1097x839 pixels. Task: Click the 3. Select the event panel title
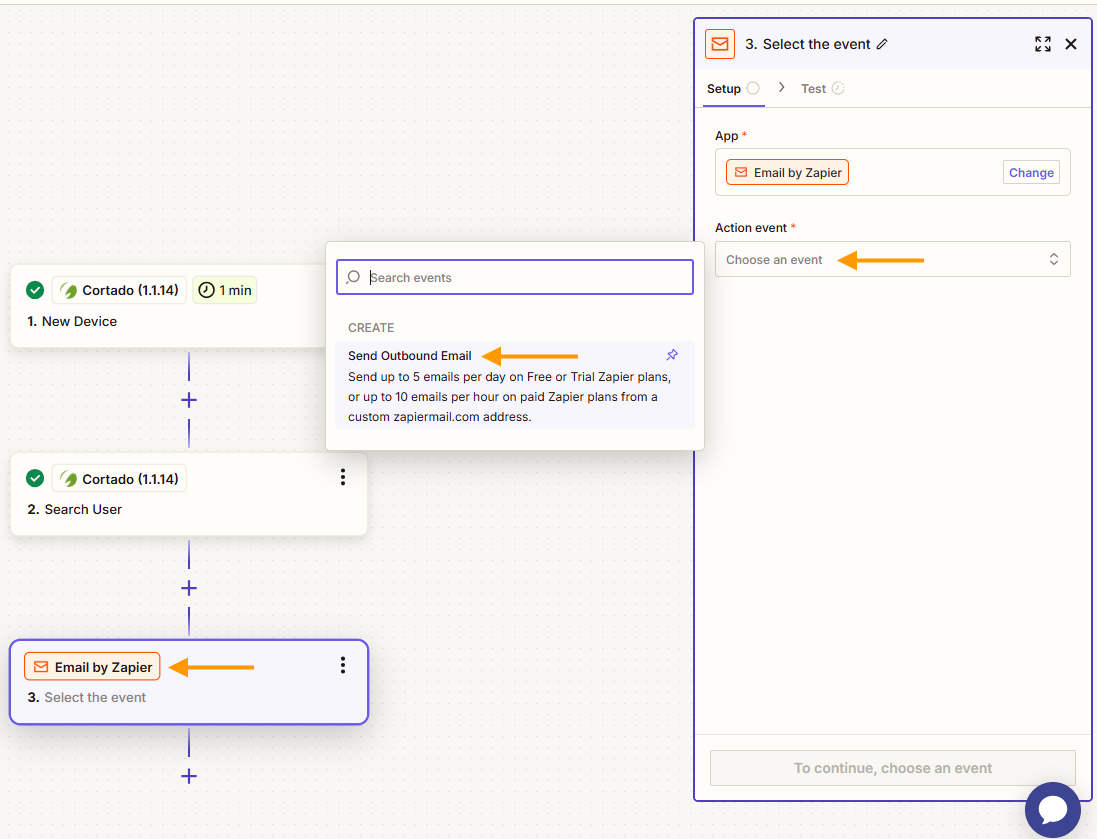pos(807,44)
